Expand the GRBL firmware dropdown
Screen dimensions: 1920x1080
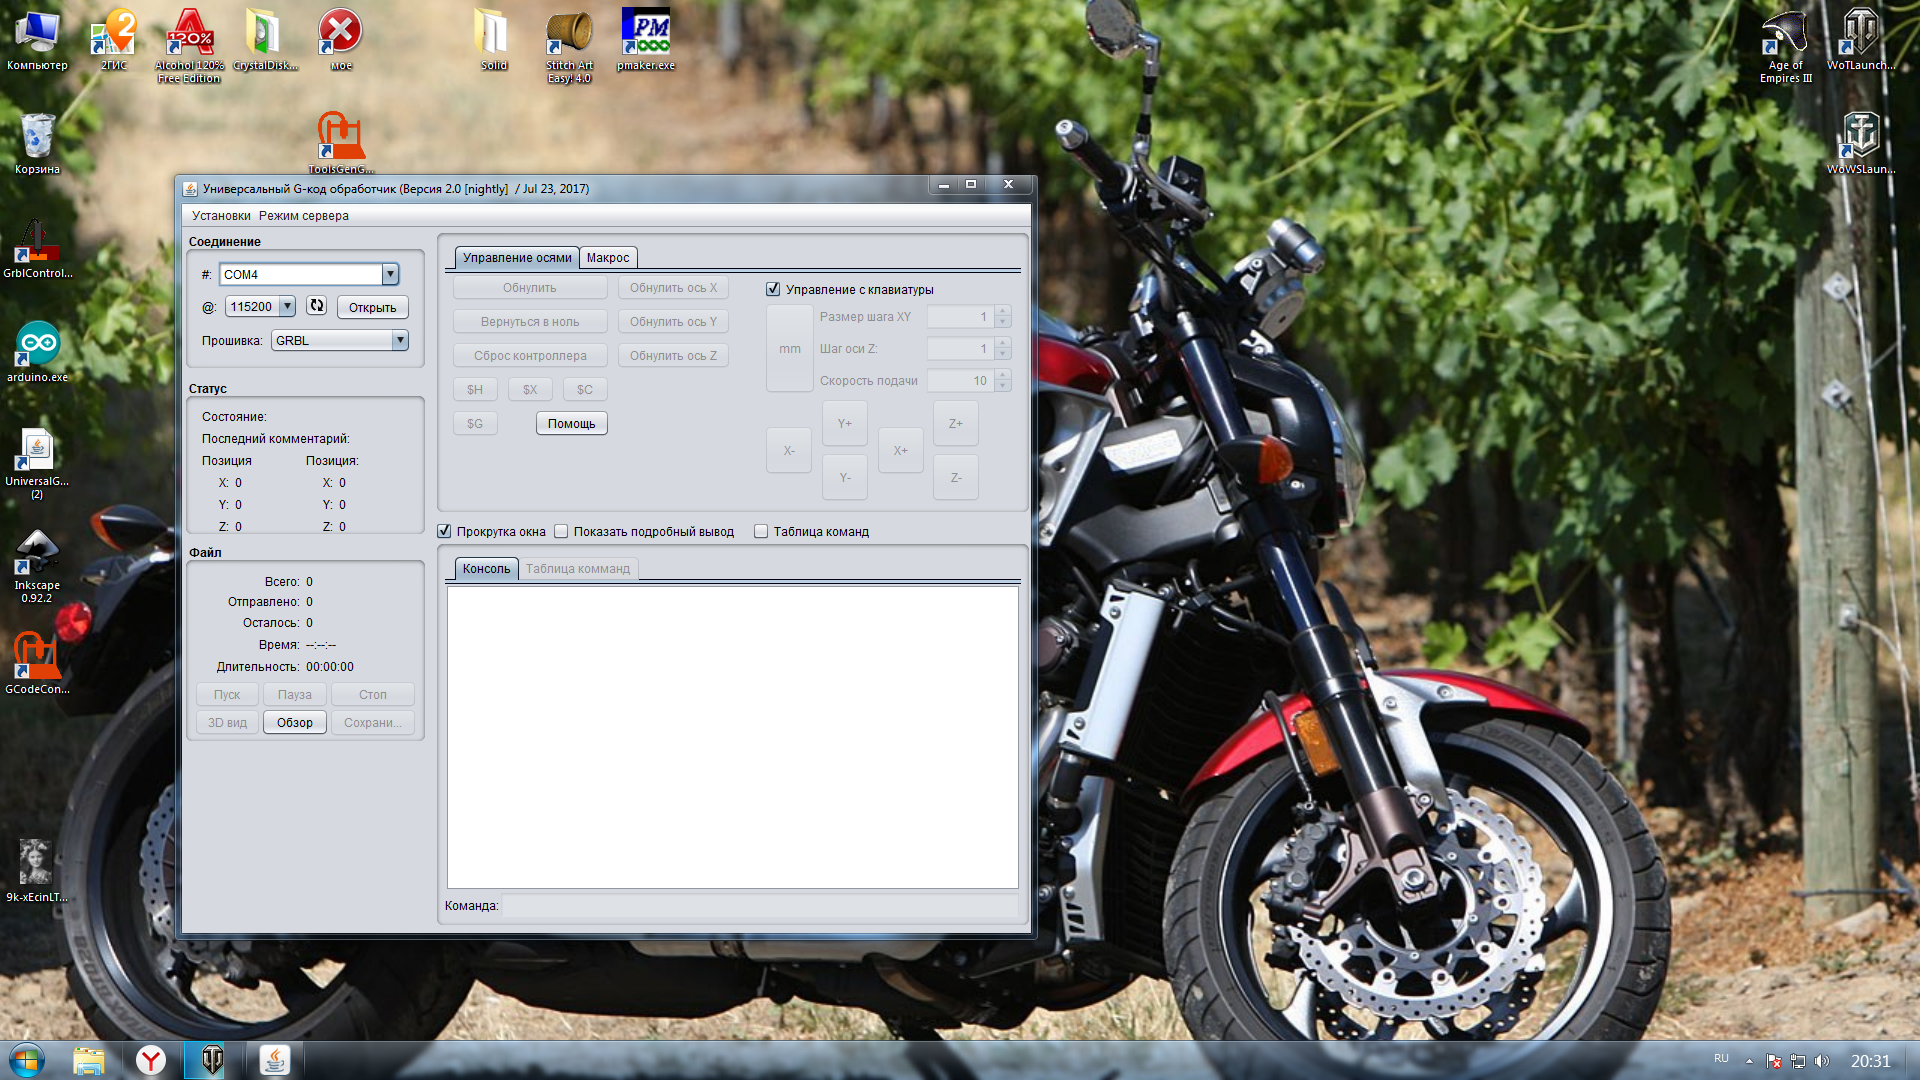pos(400,340)
